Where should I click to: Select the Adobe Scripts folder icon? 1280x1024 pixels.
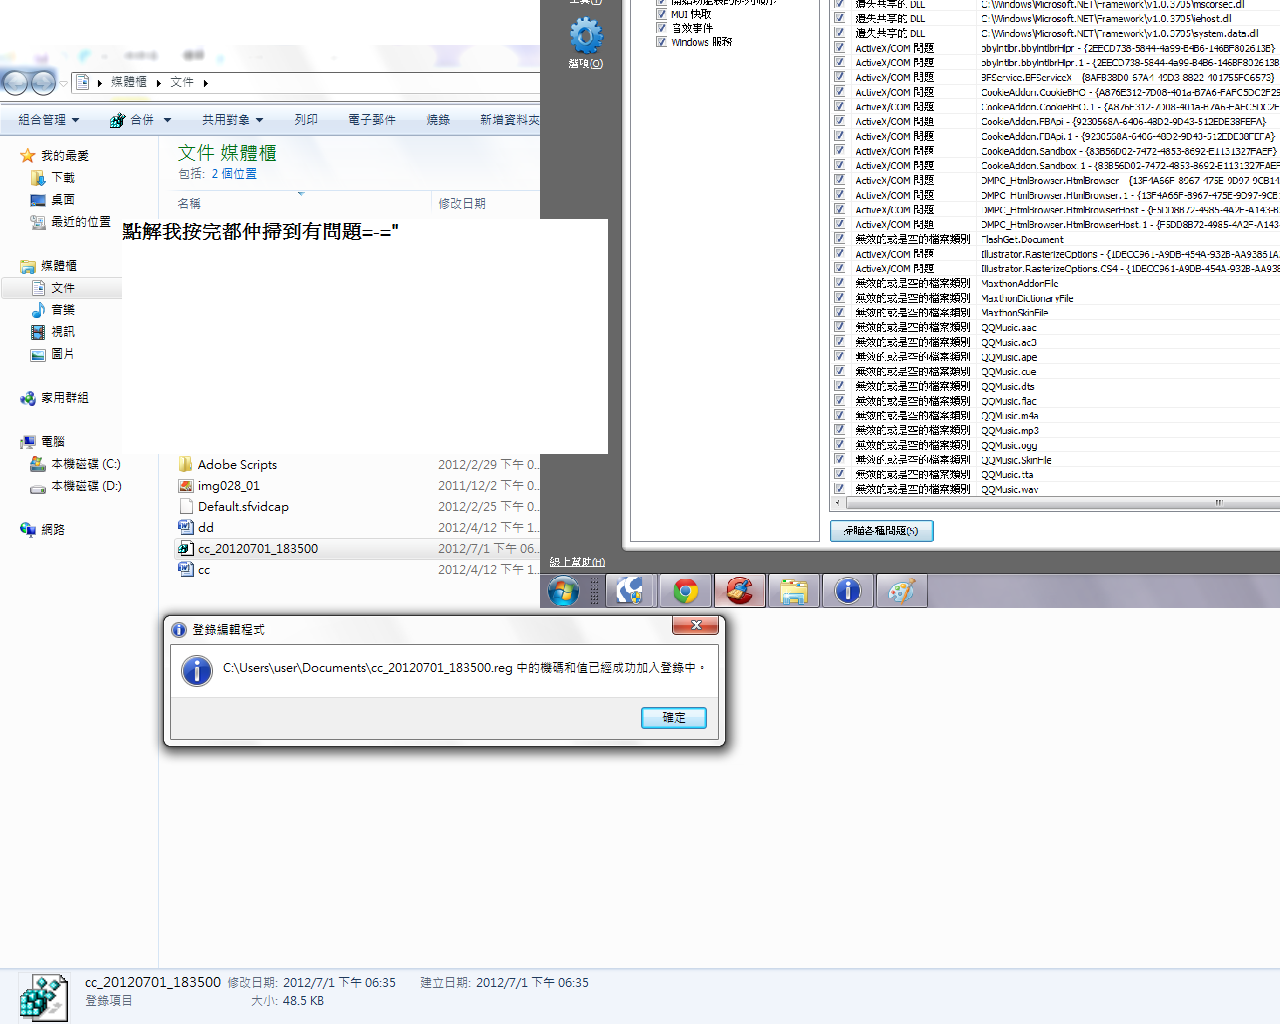pos(185,464)
